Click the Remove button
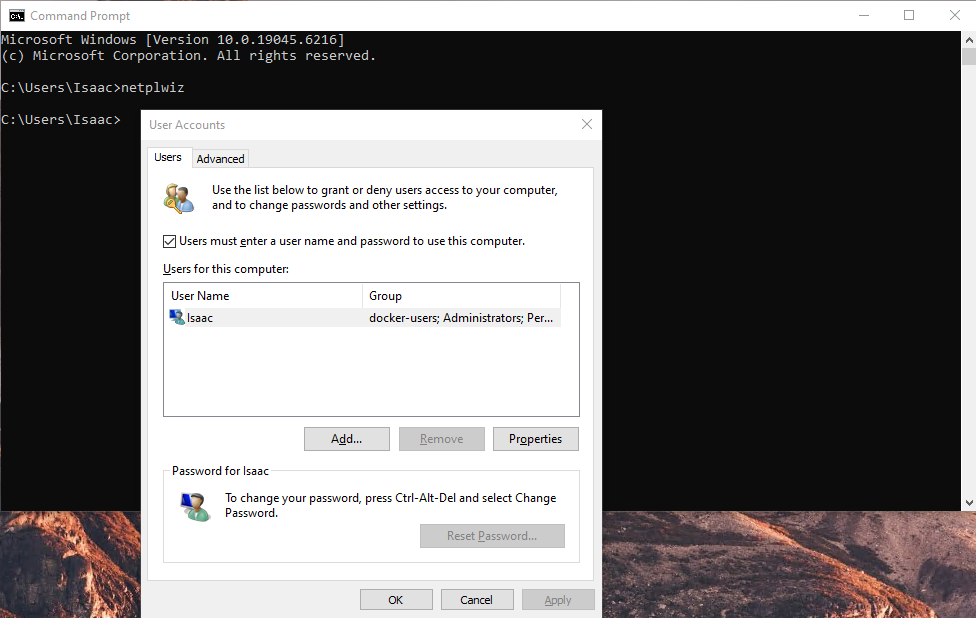 [x=441, y=439]
